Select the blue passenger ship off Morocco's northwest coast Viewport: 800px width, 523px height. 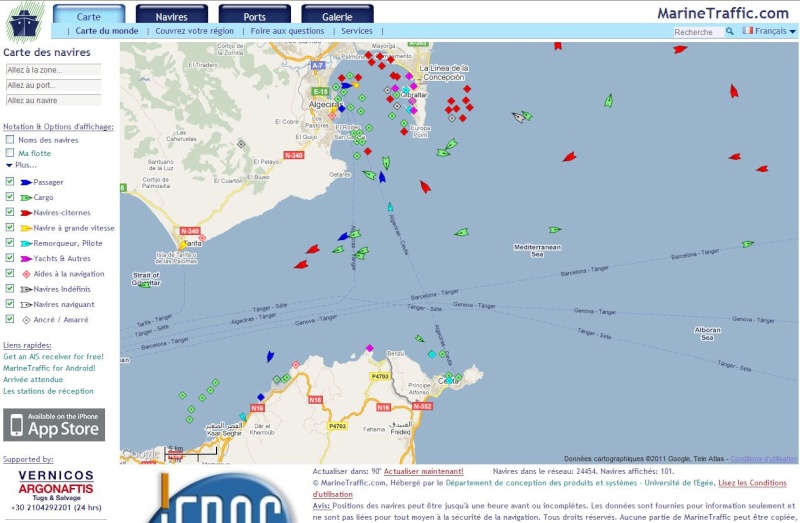pos(270,357)
